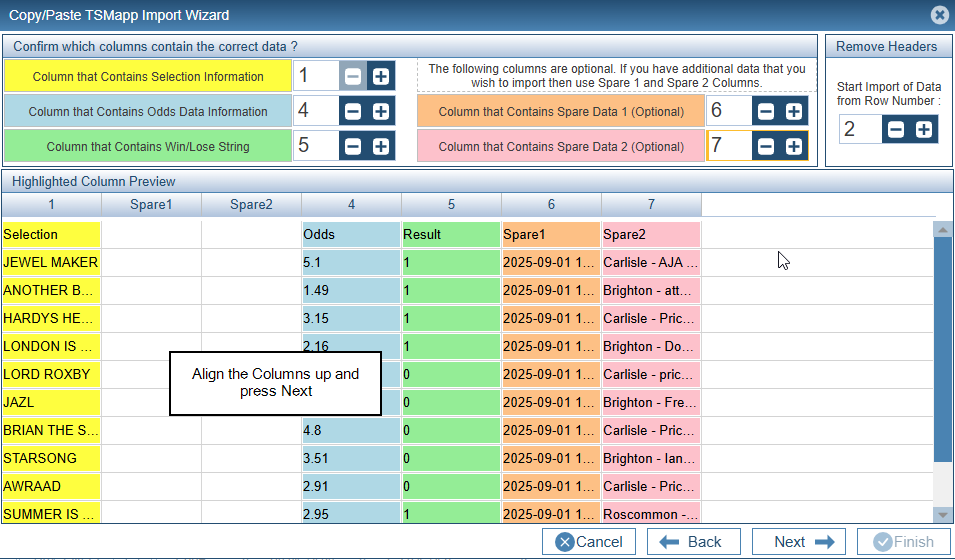
Task: Increase Spare Data 1 column number
Action: coord(793,112)
